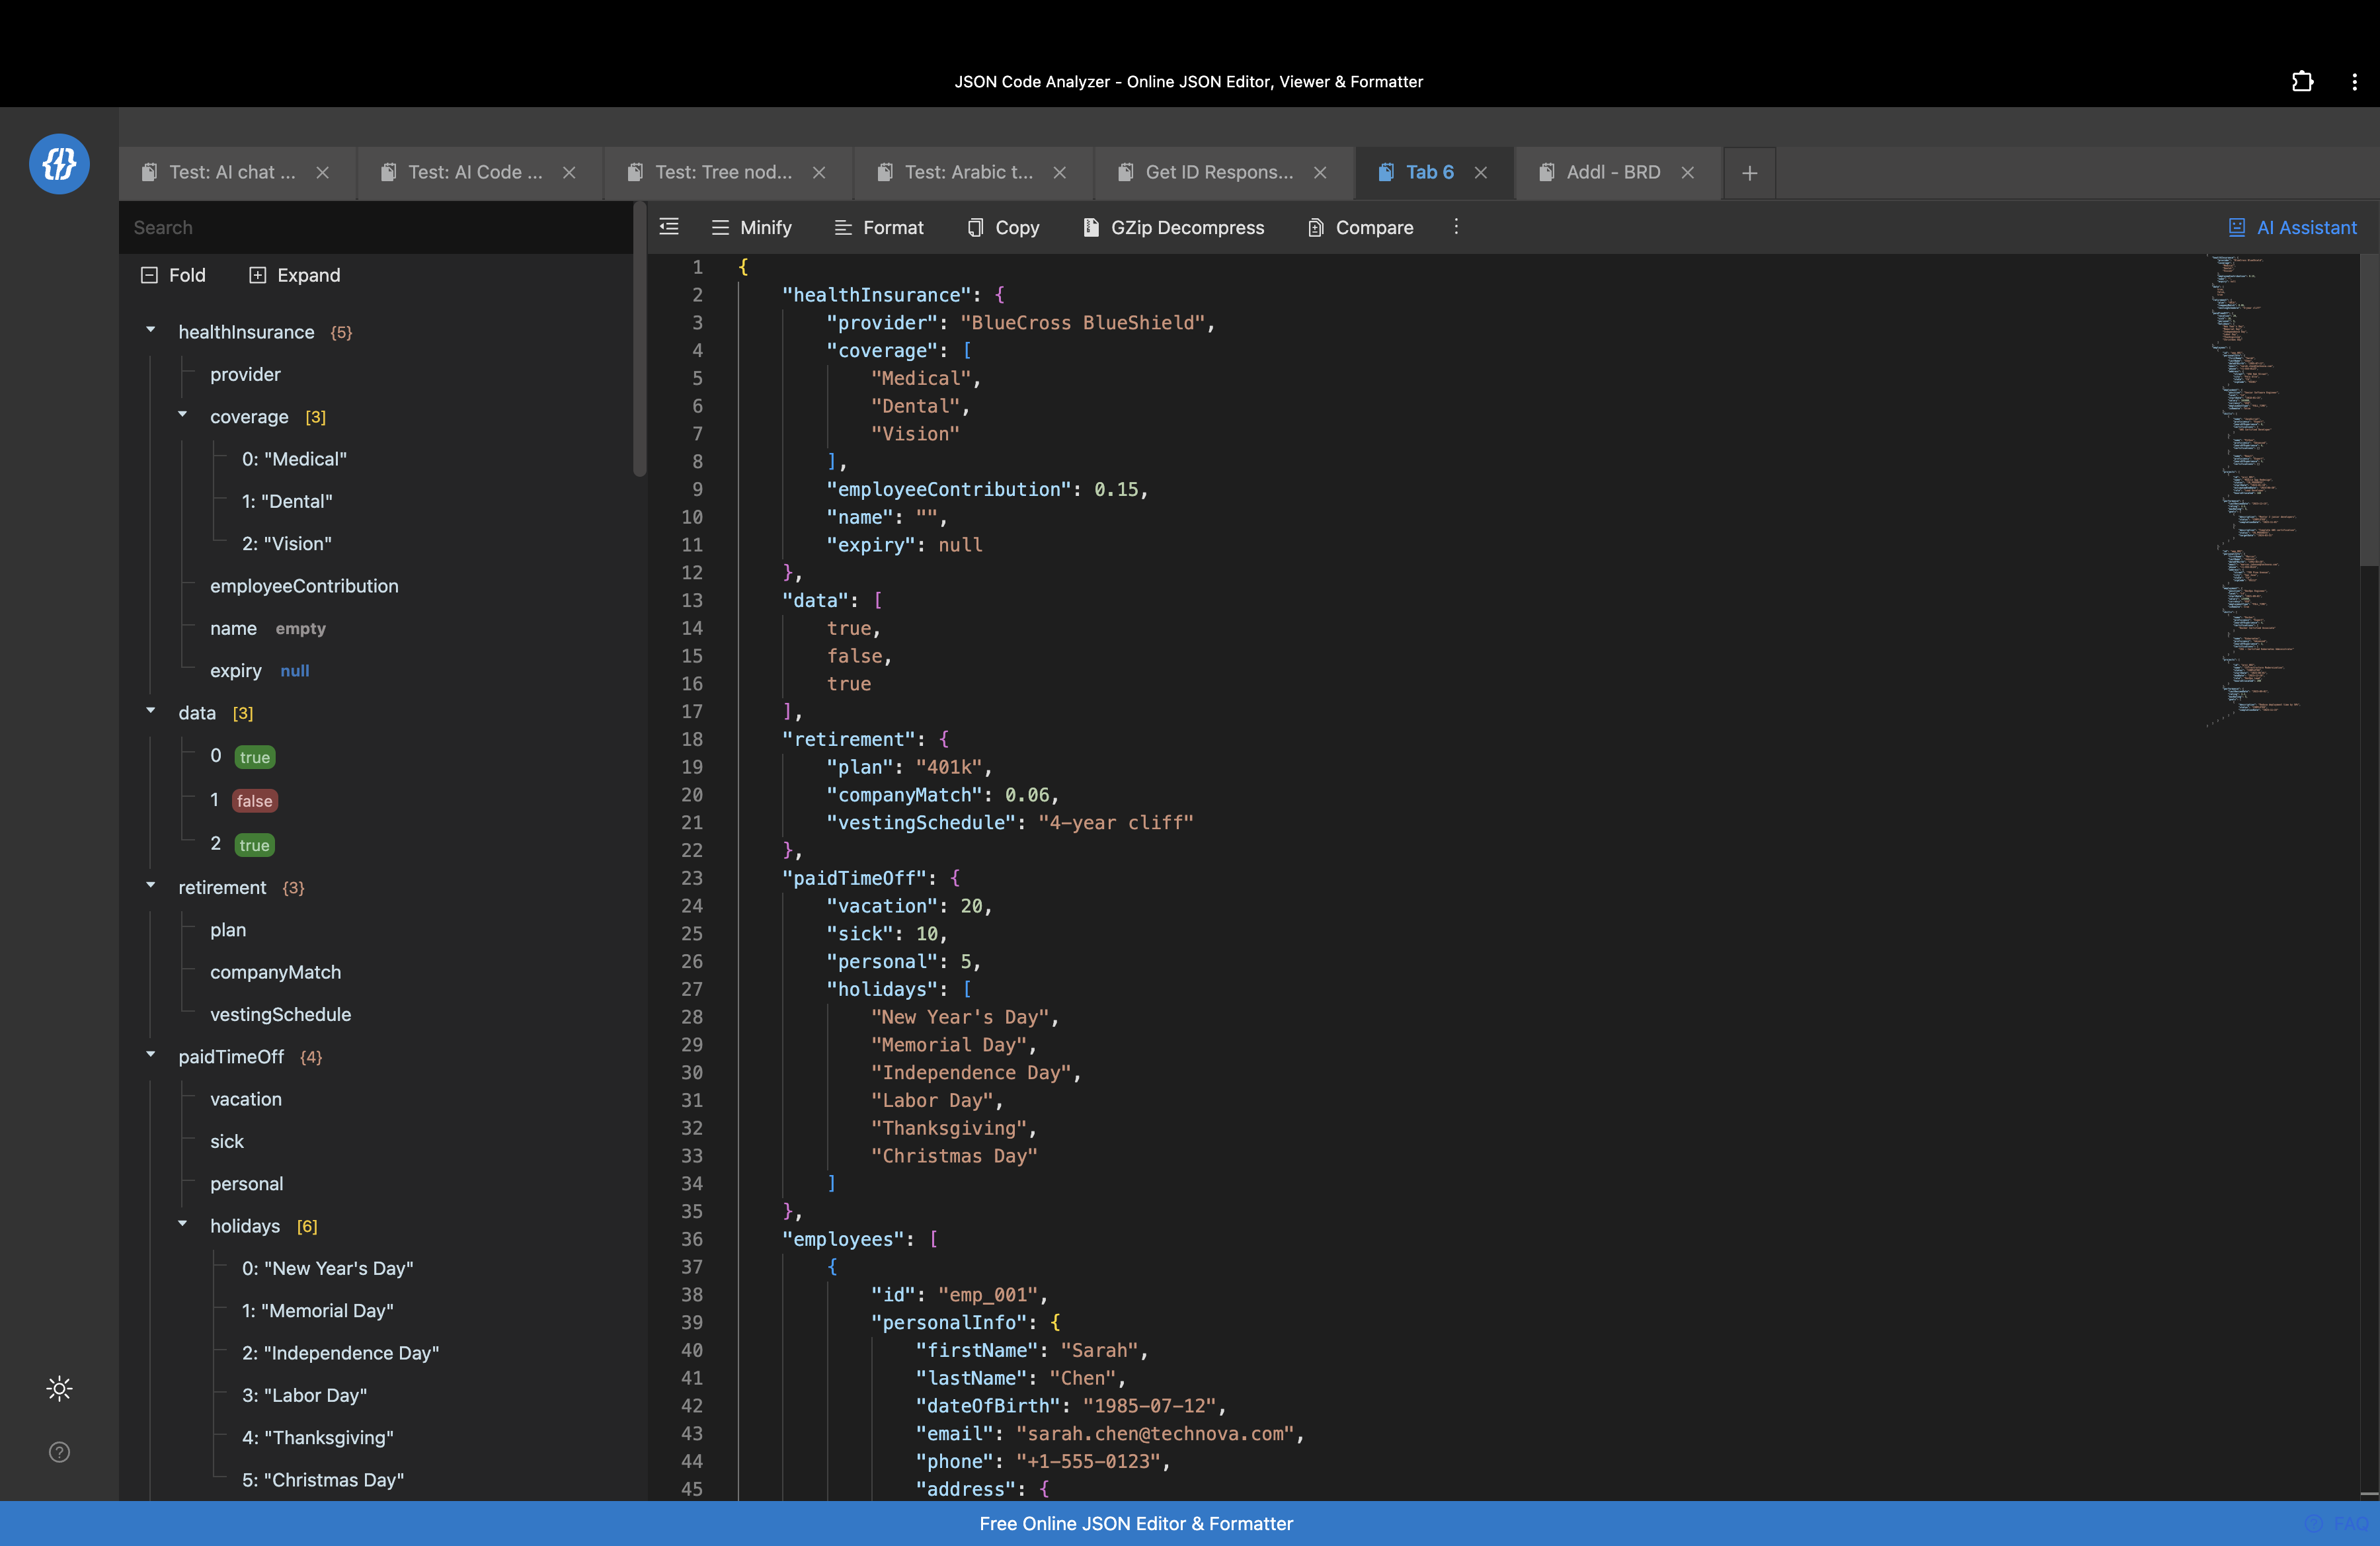Copy the JSON content
Screen dimensions: 2380x1546
click(1002, 227)
